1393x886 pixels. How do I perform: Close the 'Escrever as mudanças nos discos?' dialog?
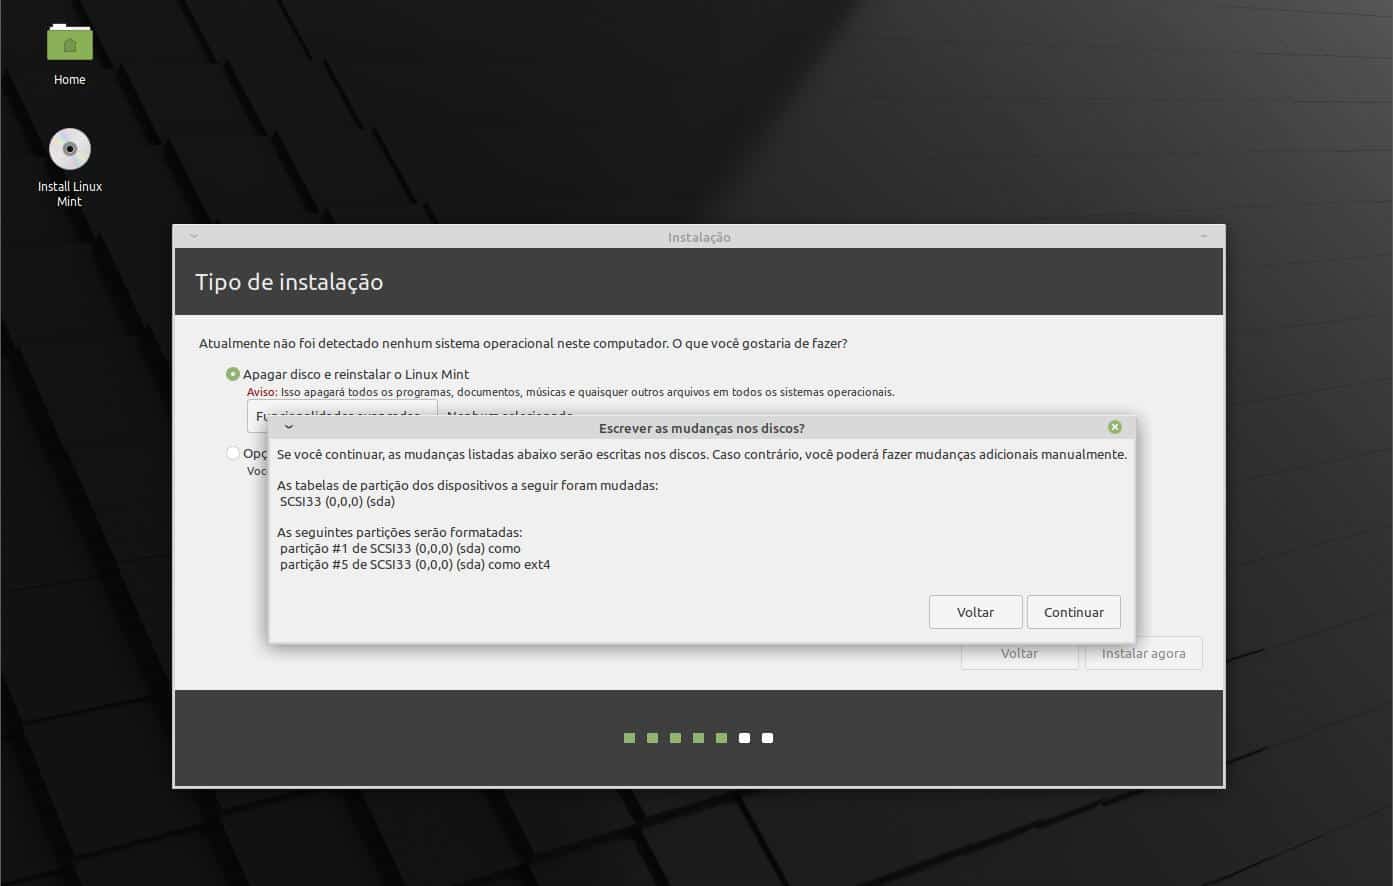pyautogui.click(x=1115, y=427)
